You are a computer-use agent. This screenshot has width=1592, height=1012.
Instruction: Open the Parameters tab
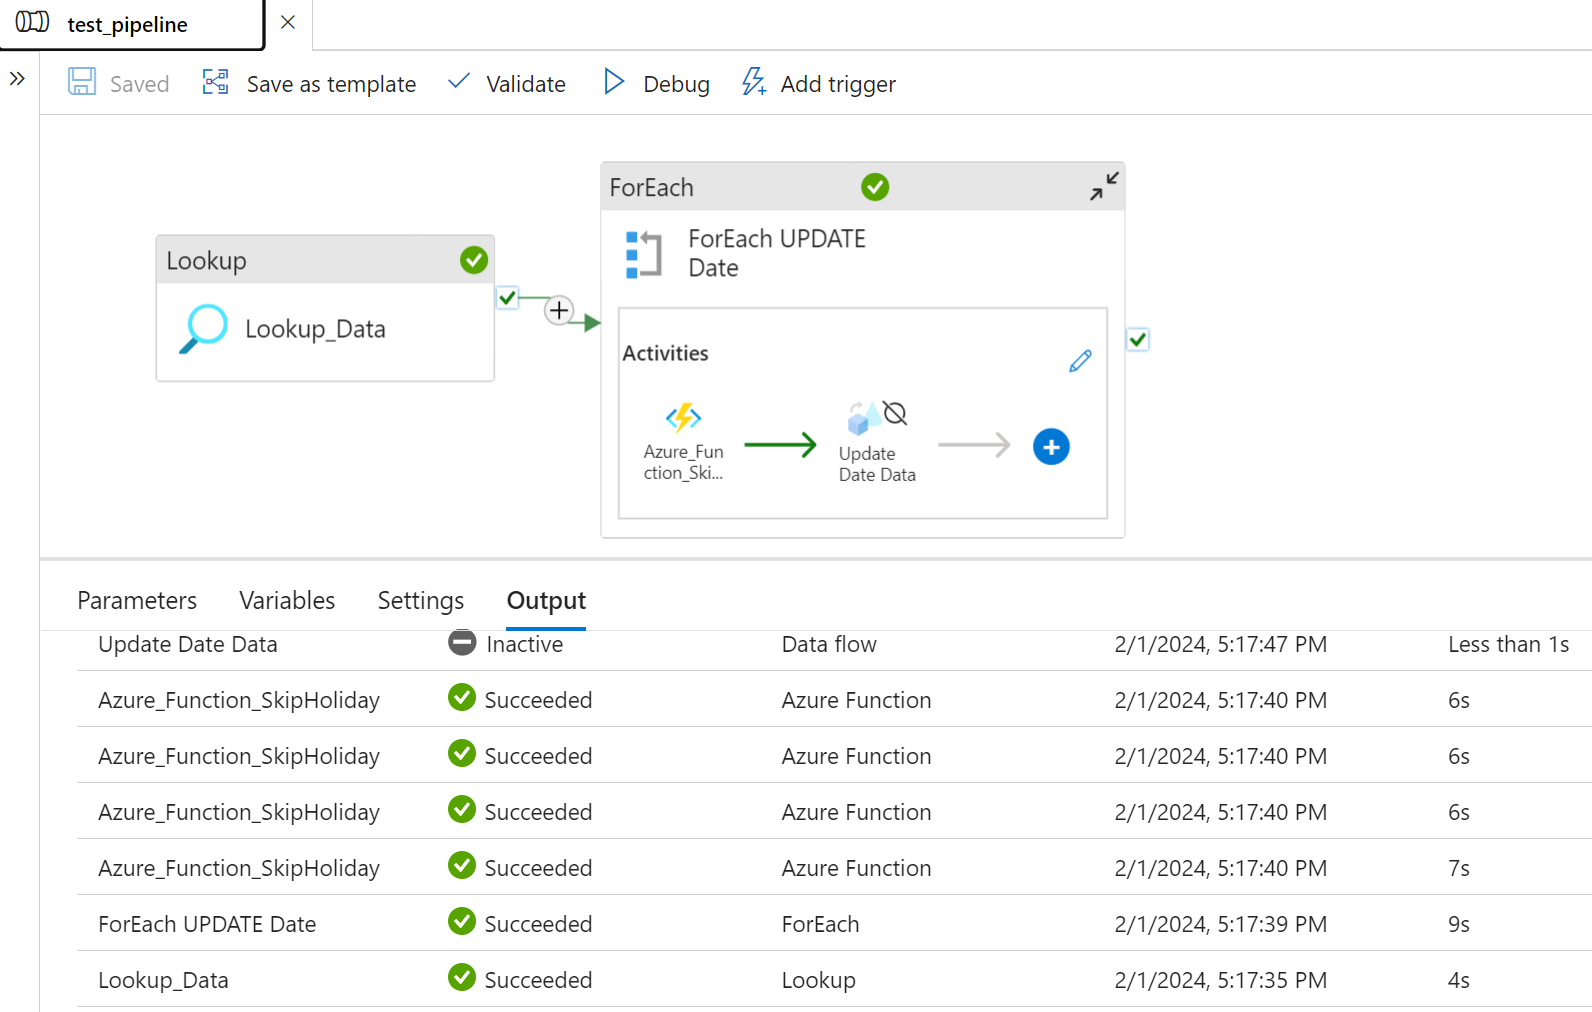coord(137,600)
